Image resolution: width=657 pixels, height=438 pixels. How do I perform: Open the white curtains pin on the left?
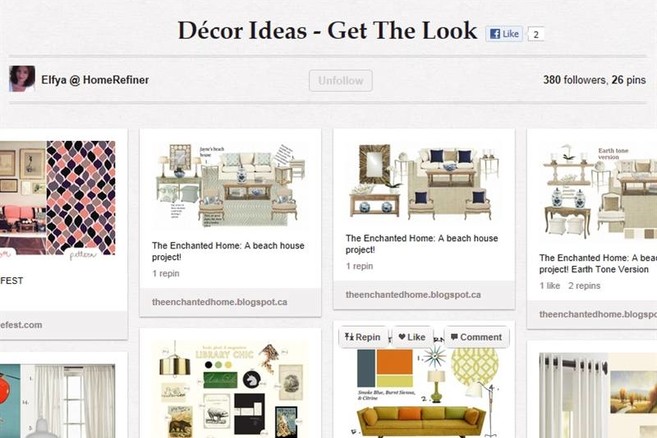click(x=57, y=401)
